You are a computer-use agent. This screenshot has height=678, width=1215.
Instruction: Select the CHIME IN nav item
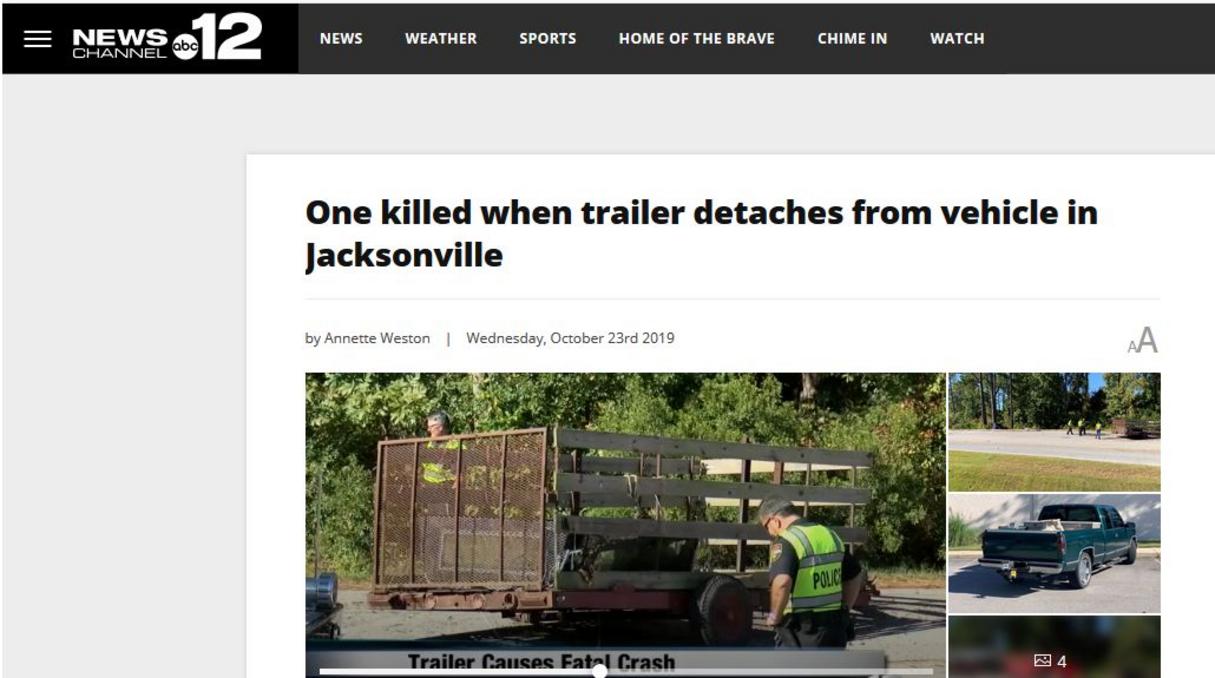(852, 39)
